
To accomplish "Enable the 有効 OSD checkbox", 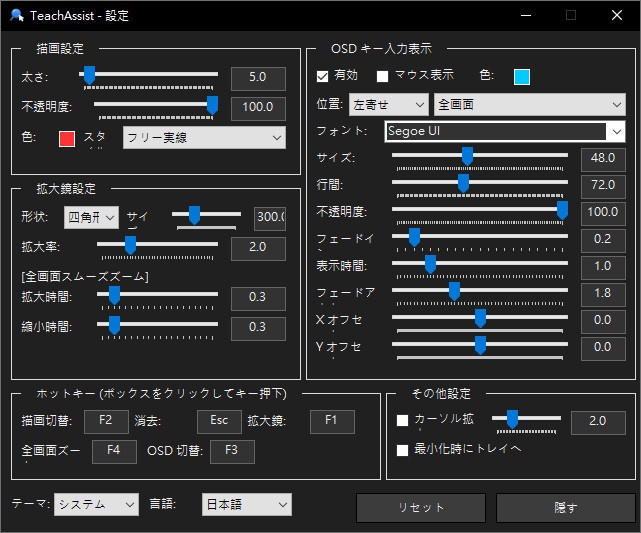I will tap(322, 76).
